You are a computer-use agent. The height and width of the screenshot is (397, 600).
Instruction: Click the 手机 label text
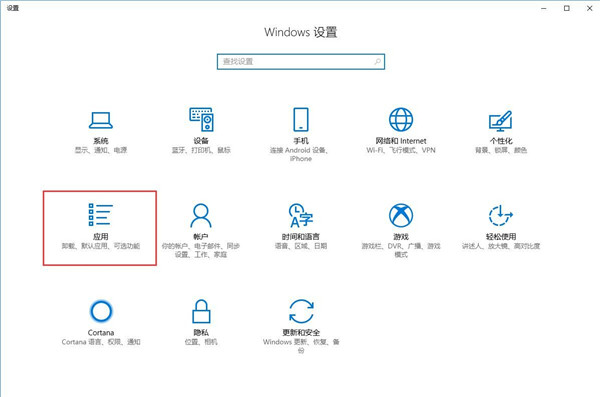[301, 141]
